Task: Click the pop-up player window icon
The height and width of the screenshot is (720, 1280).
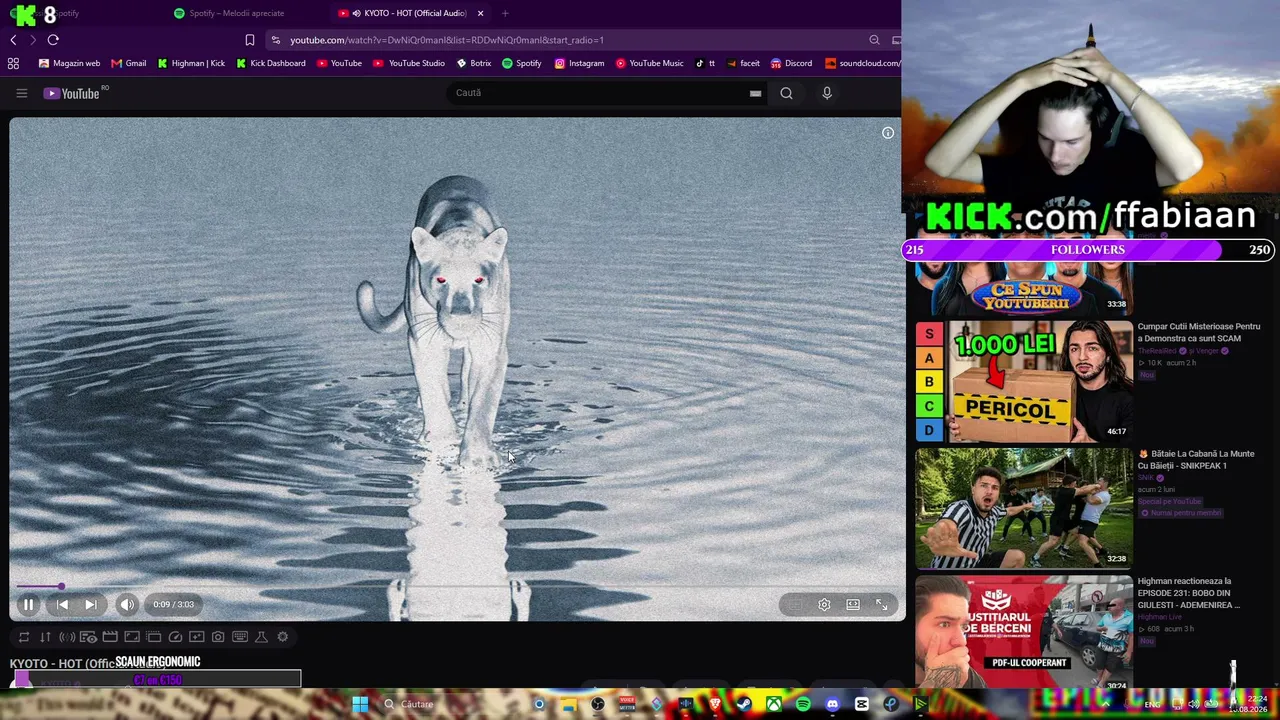Action: tap(154, 637)
